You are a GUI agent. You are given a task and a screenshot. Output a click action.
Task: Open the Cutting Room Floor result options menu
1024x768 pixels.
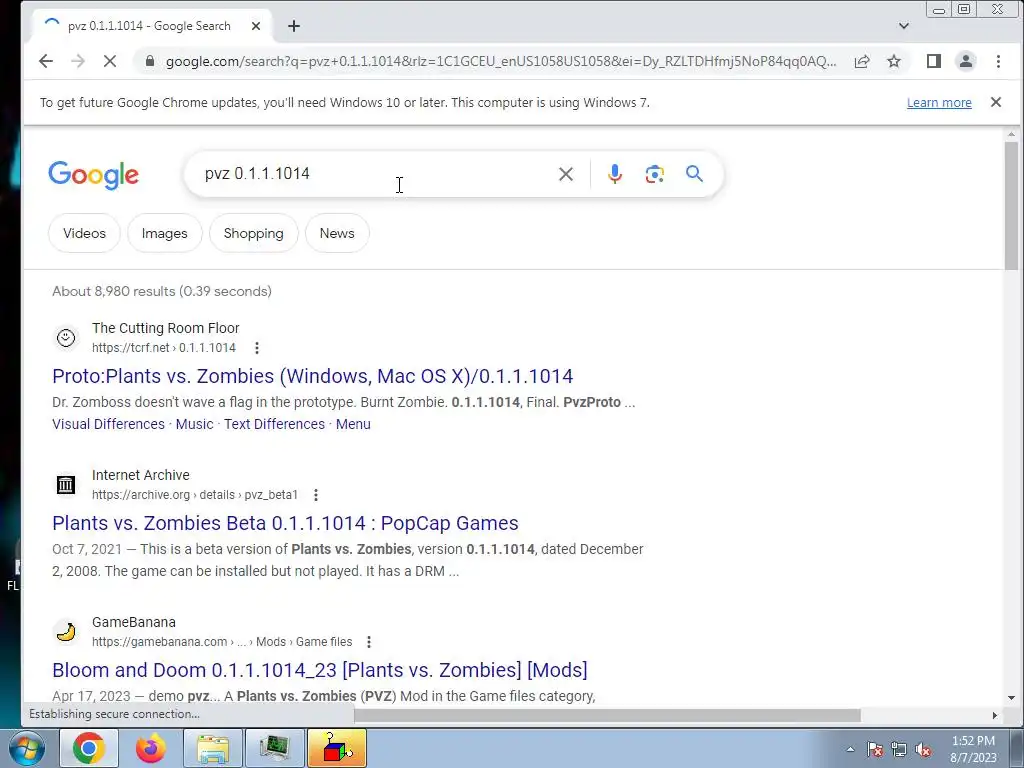point(257,348)
